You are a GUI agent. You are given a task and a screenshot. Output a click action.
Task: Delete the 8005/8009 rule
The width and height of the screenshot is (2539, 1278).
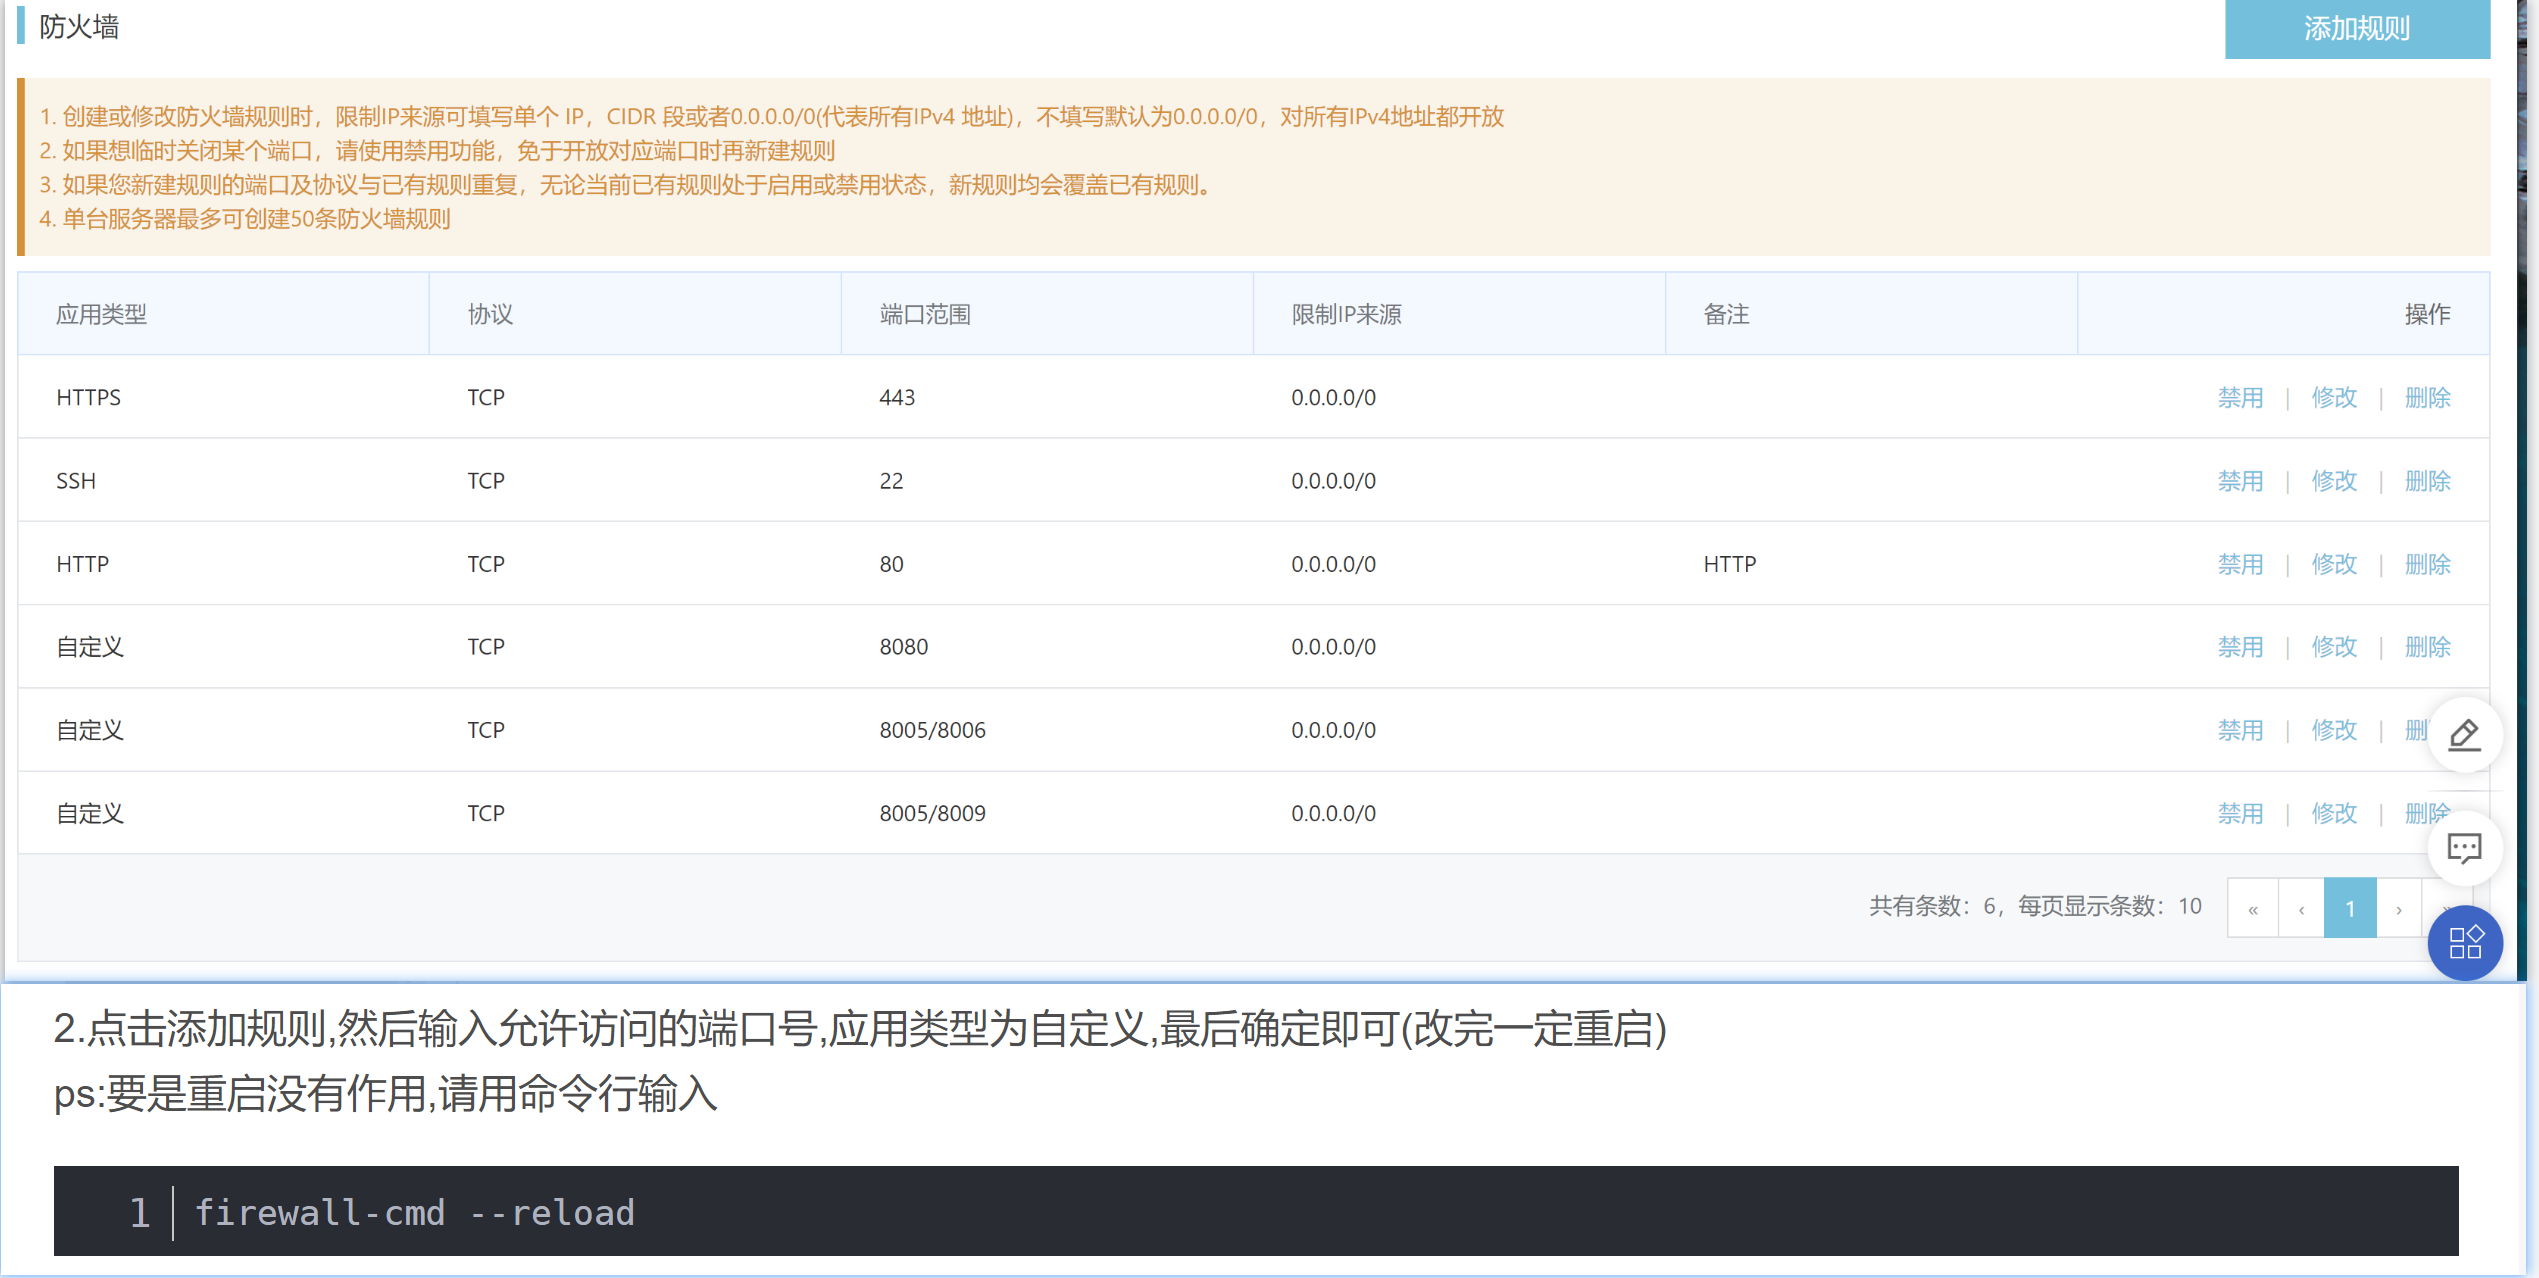click(x=2427, y=813)
